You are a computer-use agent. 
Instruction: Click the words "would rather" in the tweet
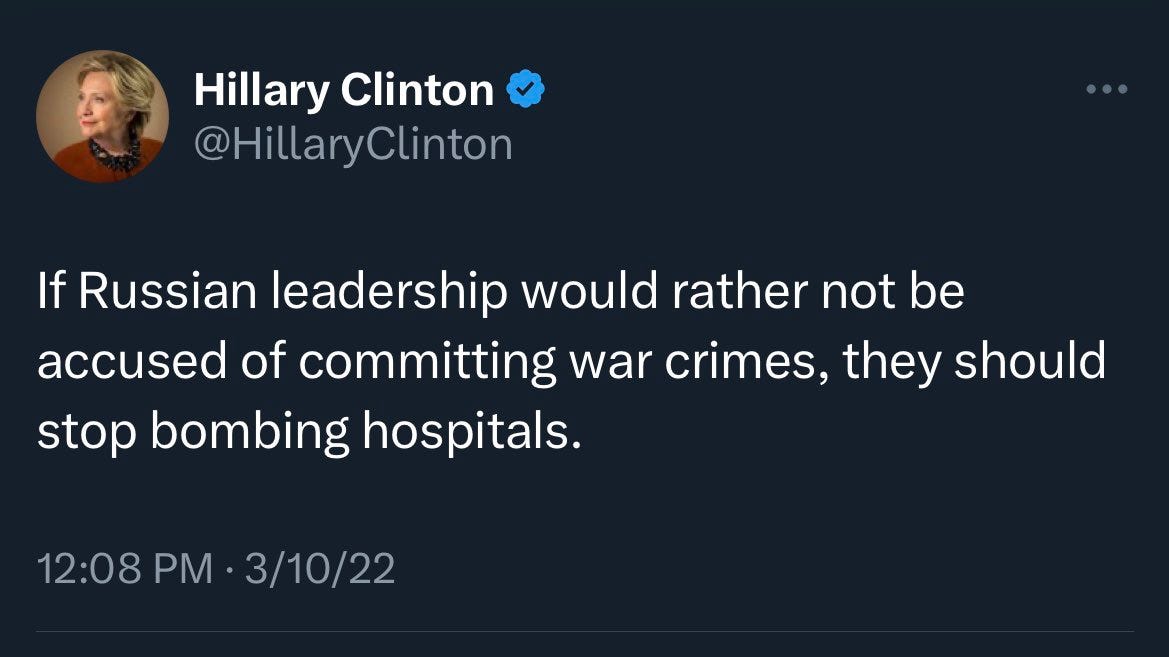(x=664, y=292)
